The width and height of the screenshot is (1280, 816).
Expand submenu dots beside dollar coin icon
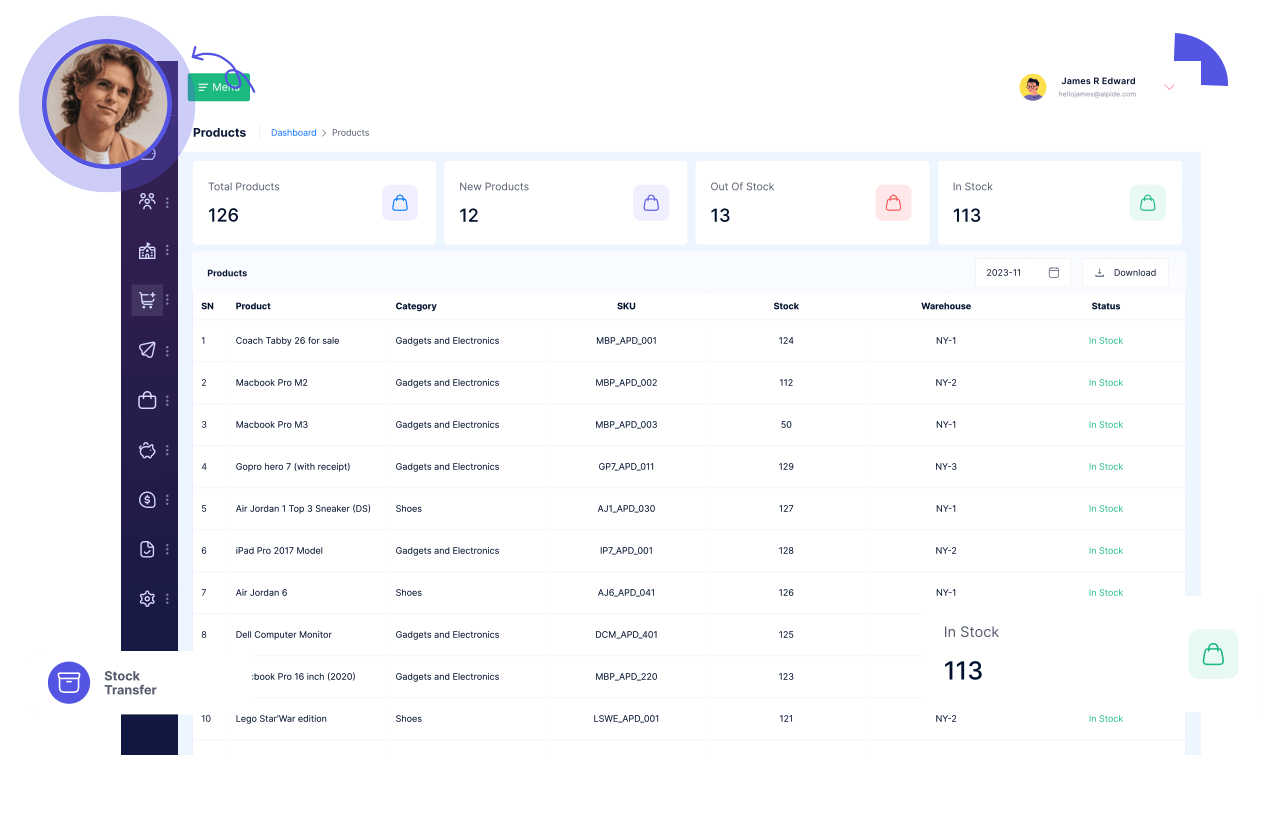167,500
